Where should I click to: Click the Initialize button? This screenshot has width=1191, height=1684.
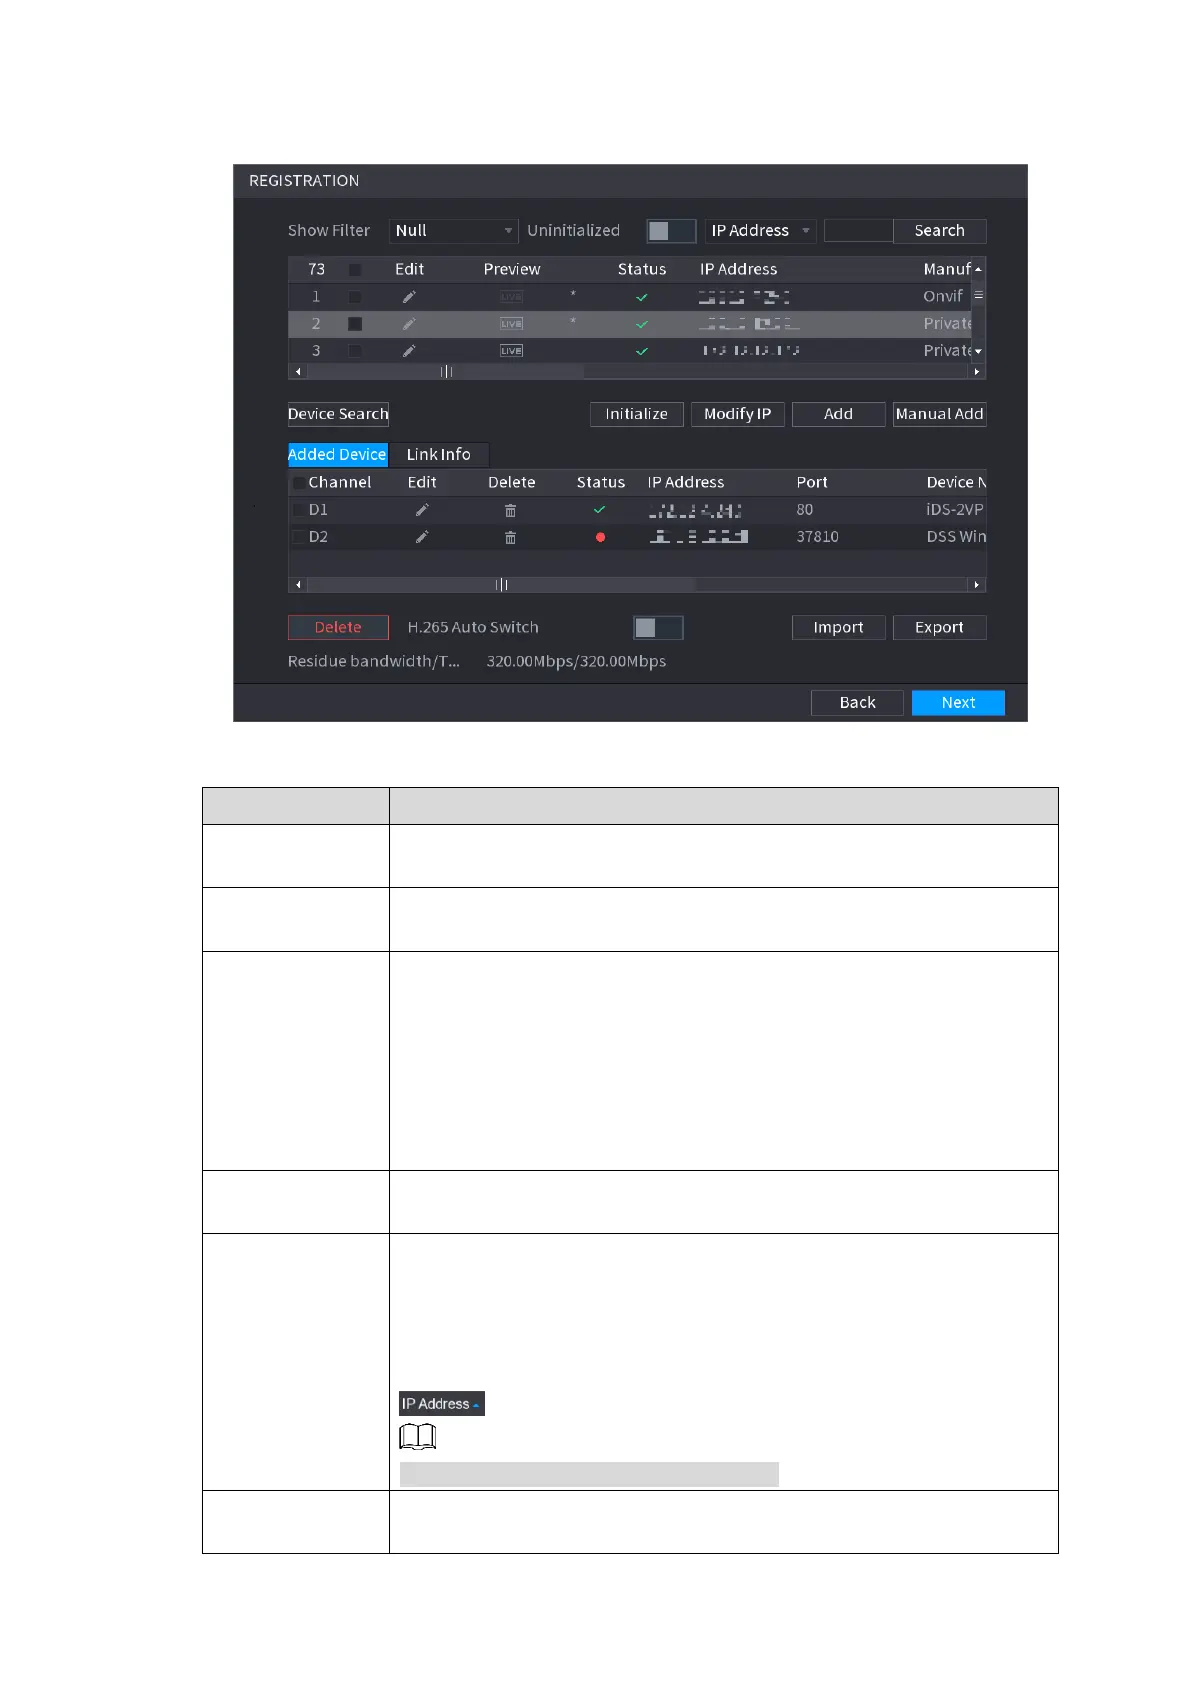(636, 414)
